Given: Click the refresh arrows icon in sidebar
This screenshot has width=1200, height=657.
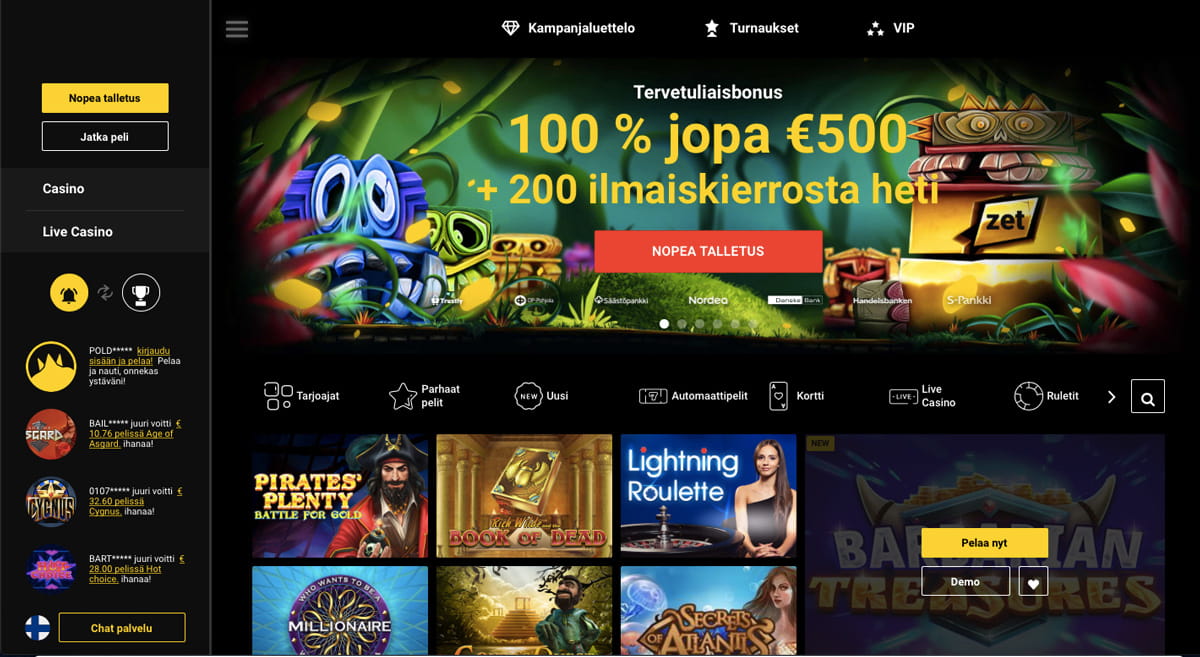Looking at the screenshot, I should coord(105,293).
